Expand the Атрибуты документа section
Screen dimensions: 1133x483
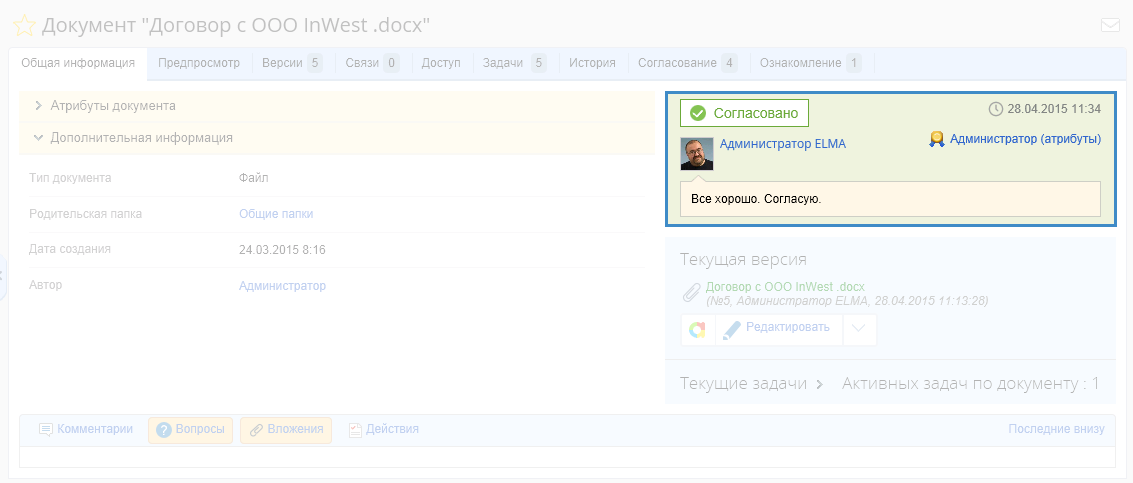(113, 105)
